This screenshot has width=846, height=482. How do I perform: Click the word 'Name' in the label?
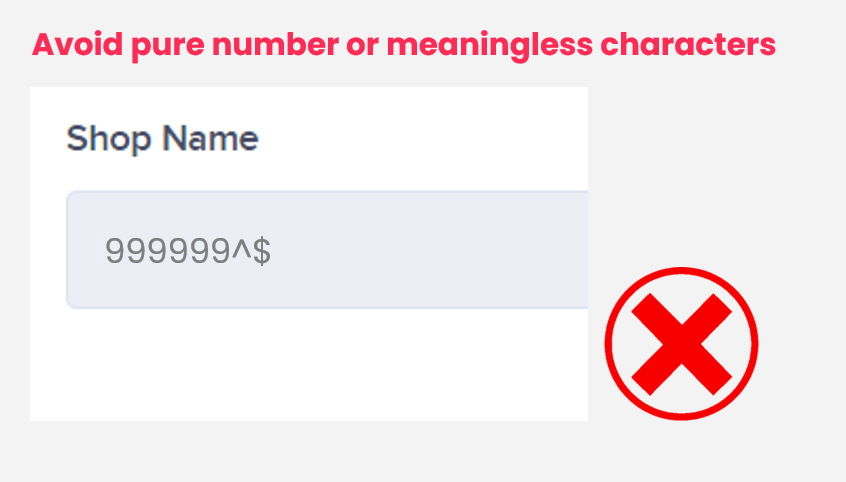coord(211,139)
